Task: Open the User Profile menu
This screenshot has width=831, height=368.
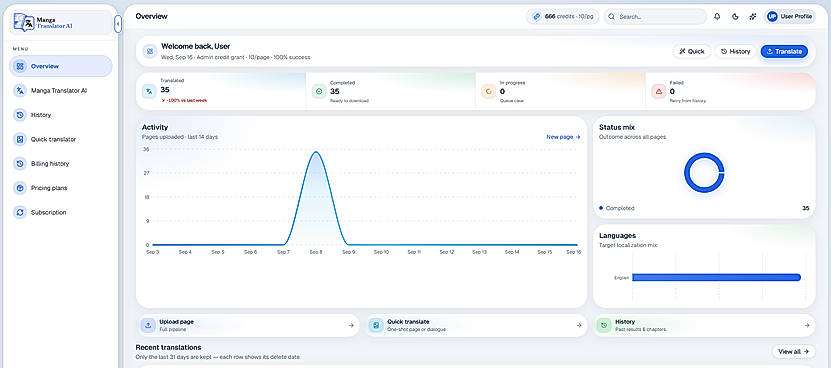Action: (790, 16)
